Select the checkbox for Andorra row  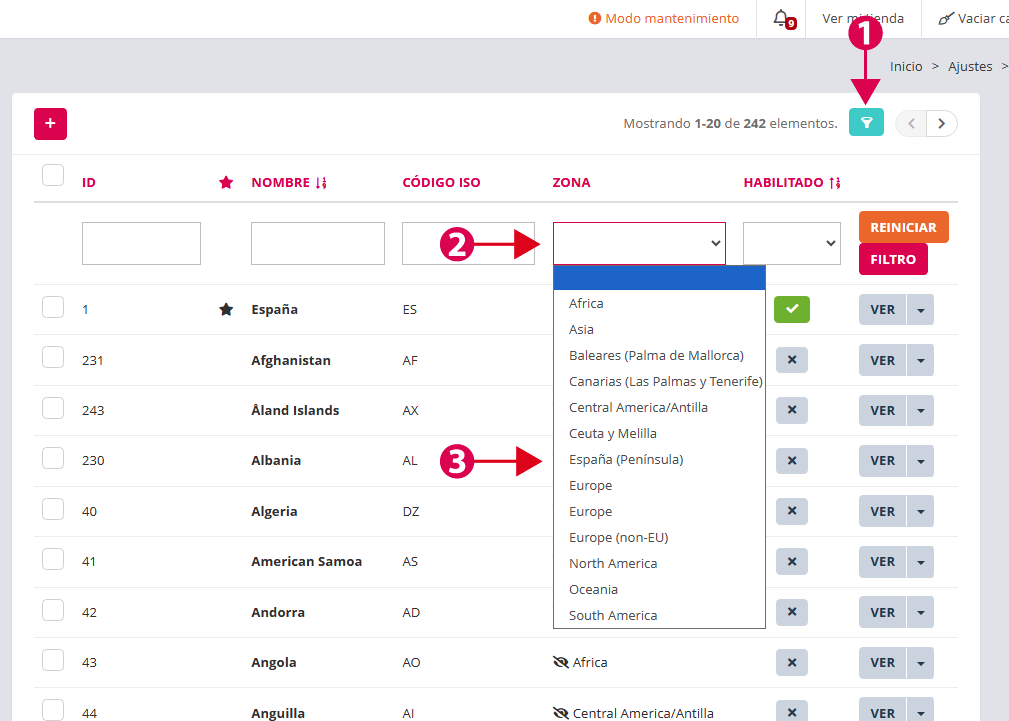click(x=53, y=610)
